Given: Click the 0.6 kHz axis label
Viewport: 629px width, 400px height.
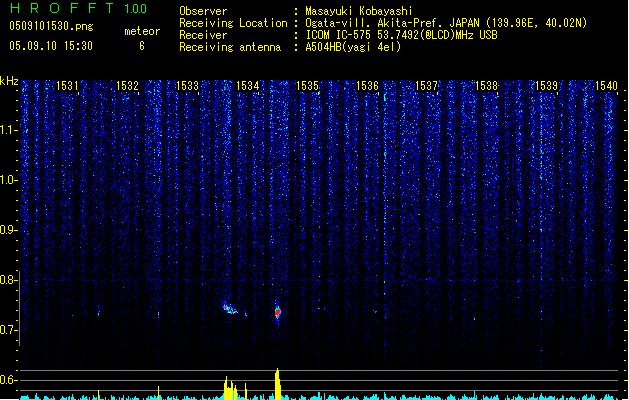Looking at the screenshot, I should point(8,380).
